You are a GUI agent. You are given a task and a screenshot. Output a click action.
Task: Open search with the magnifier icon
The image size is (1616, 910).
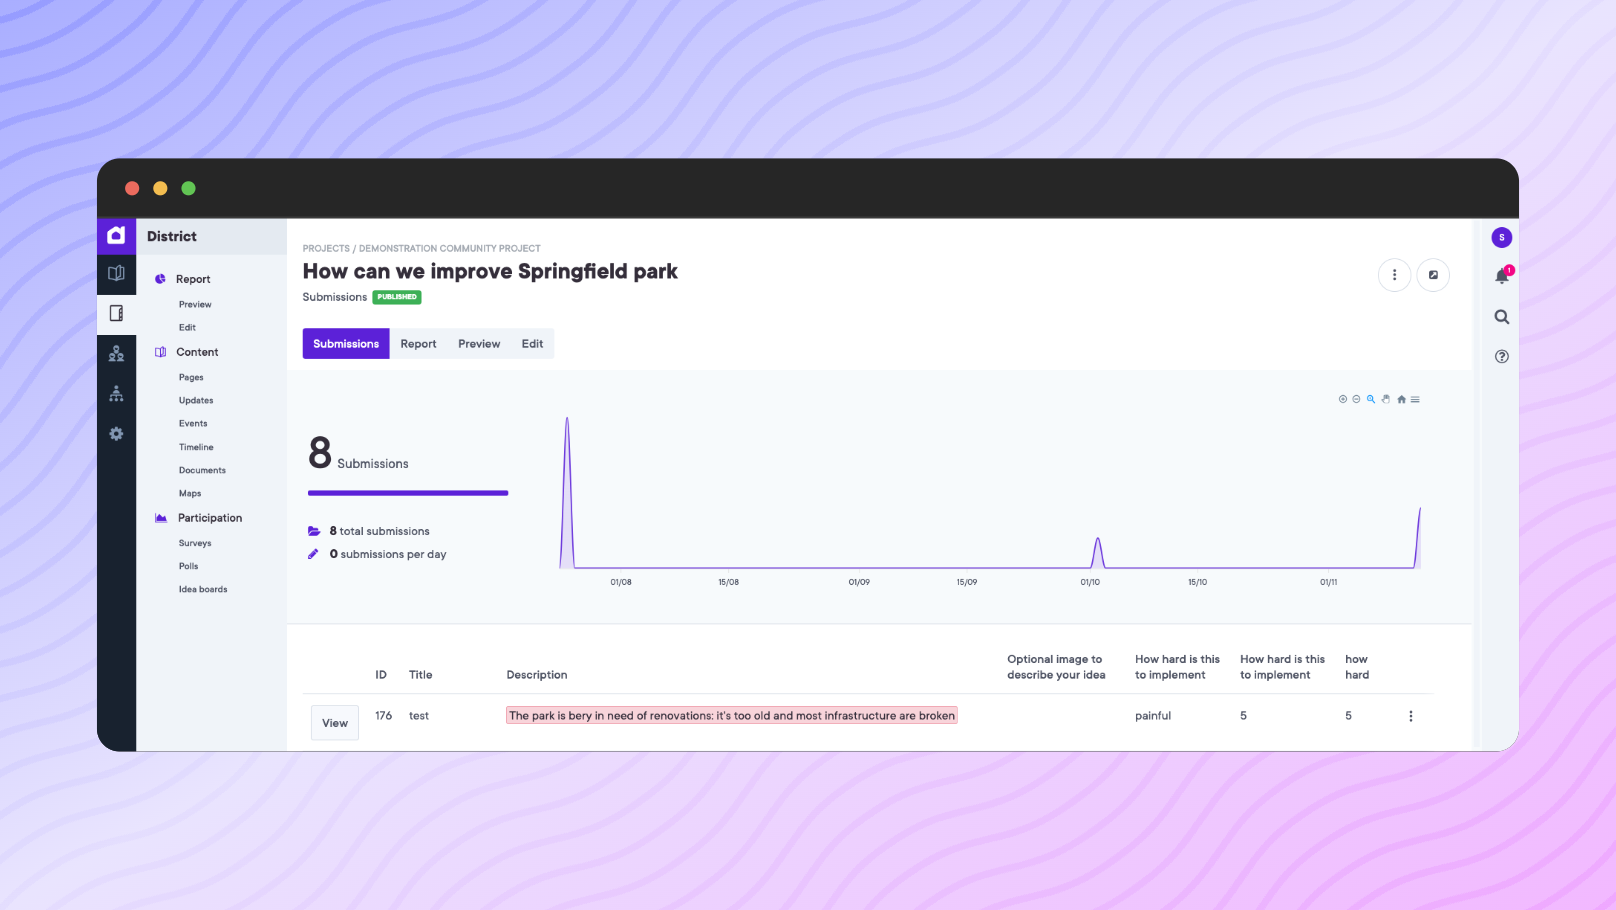point(1501,317)
